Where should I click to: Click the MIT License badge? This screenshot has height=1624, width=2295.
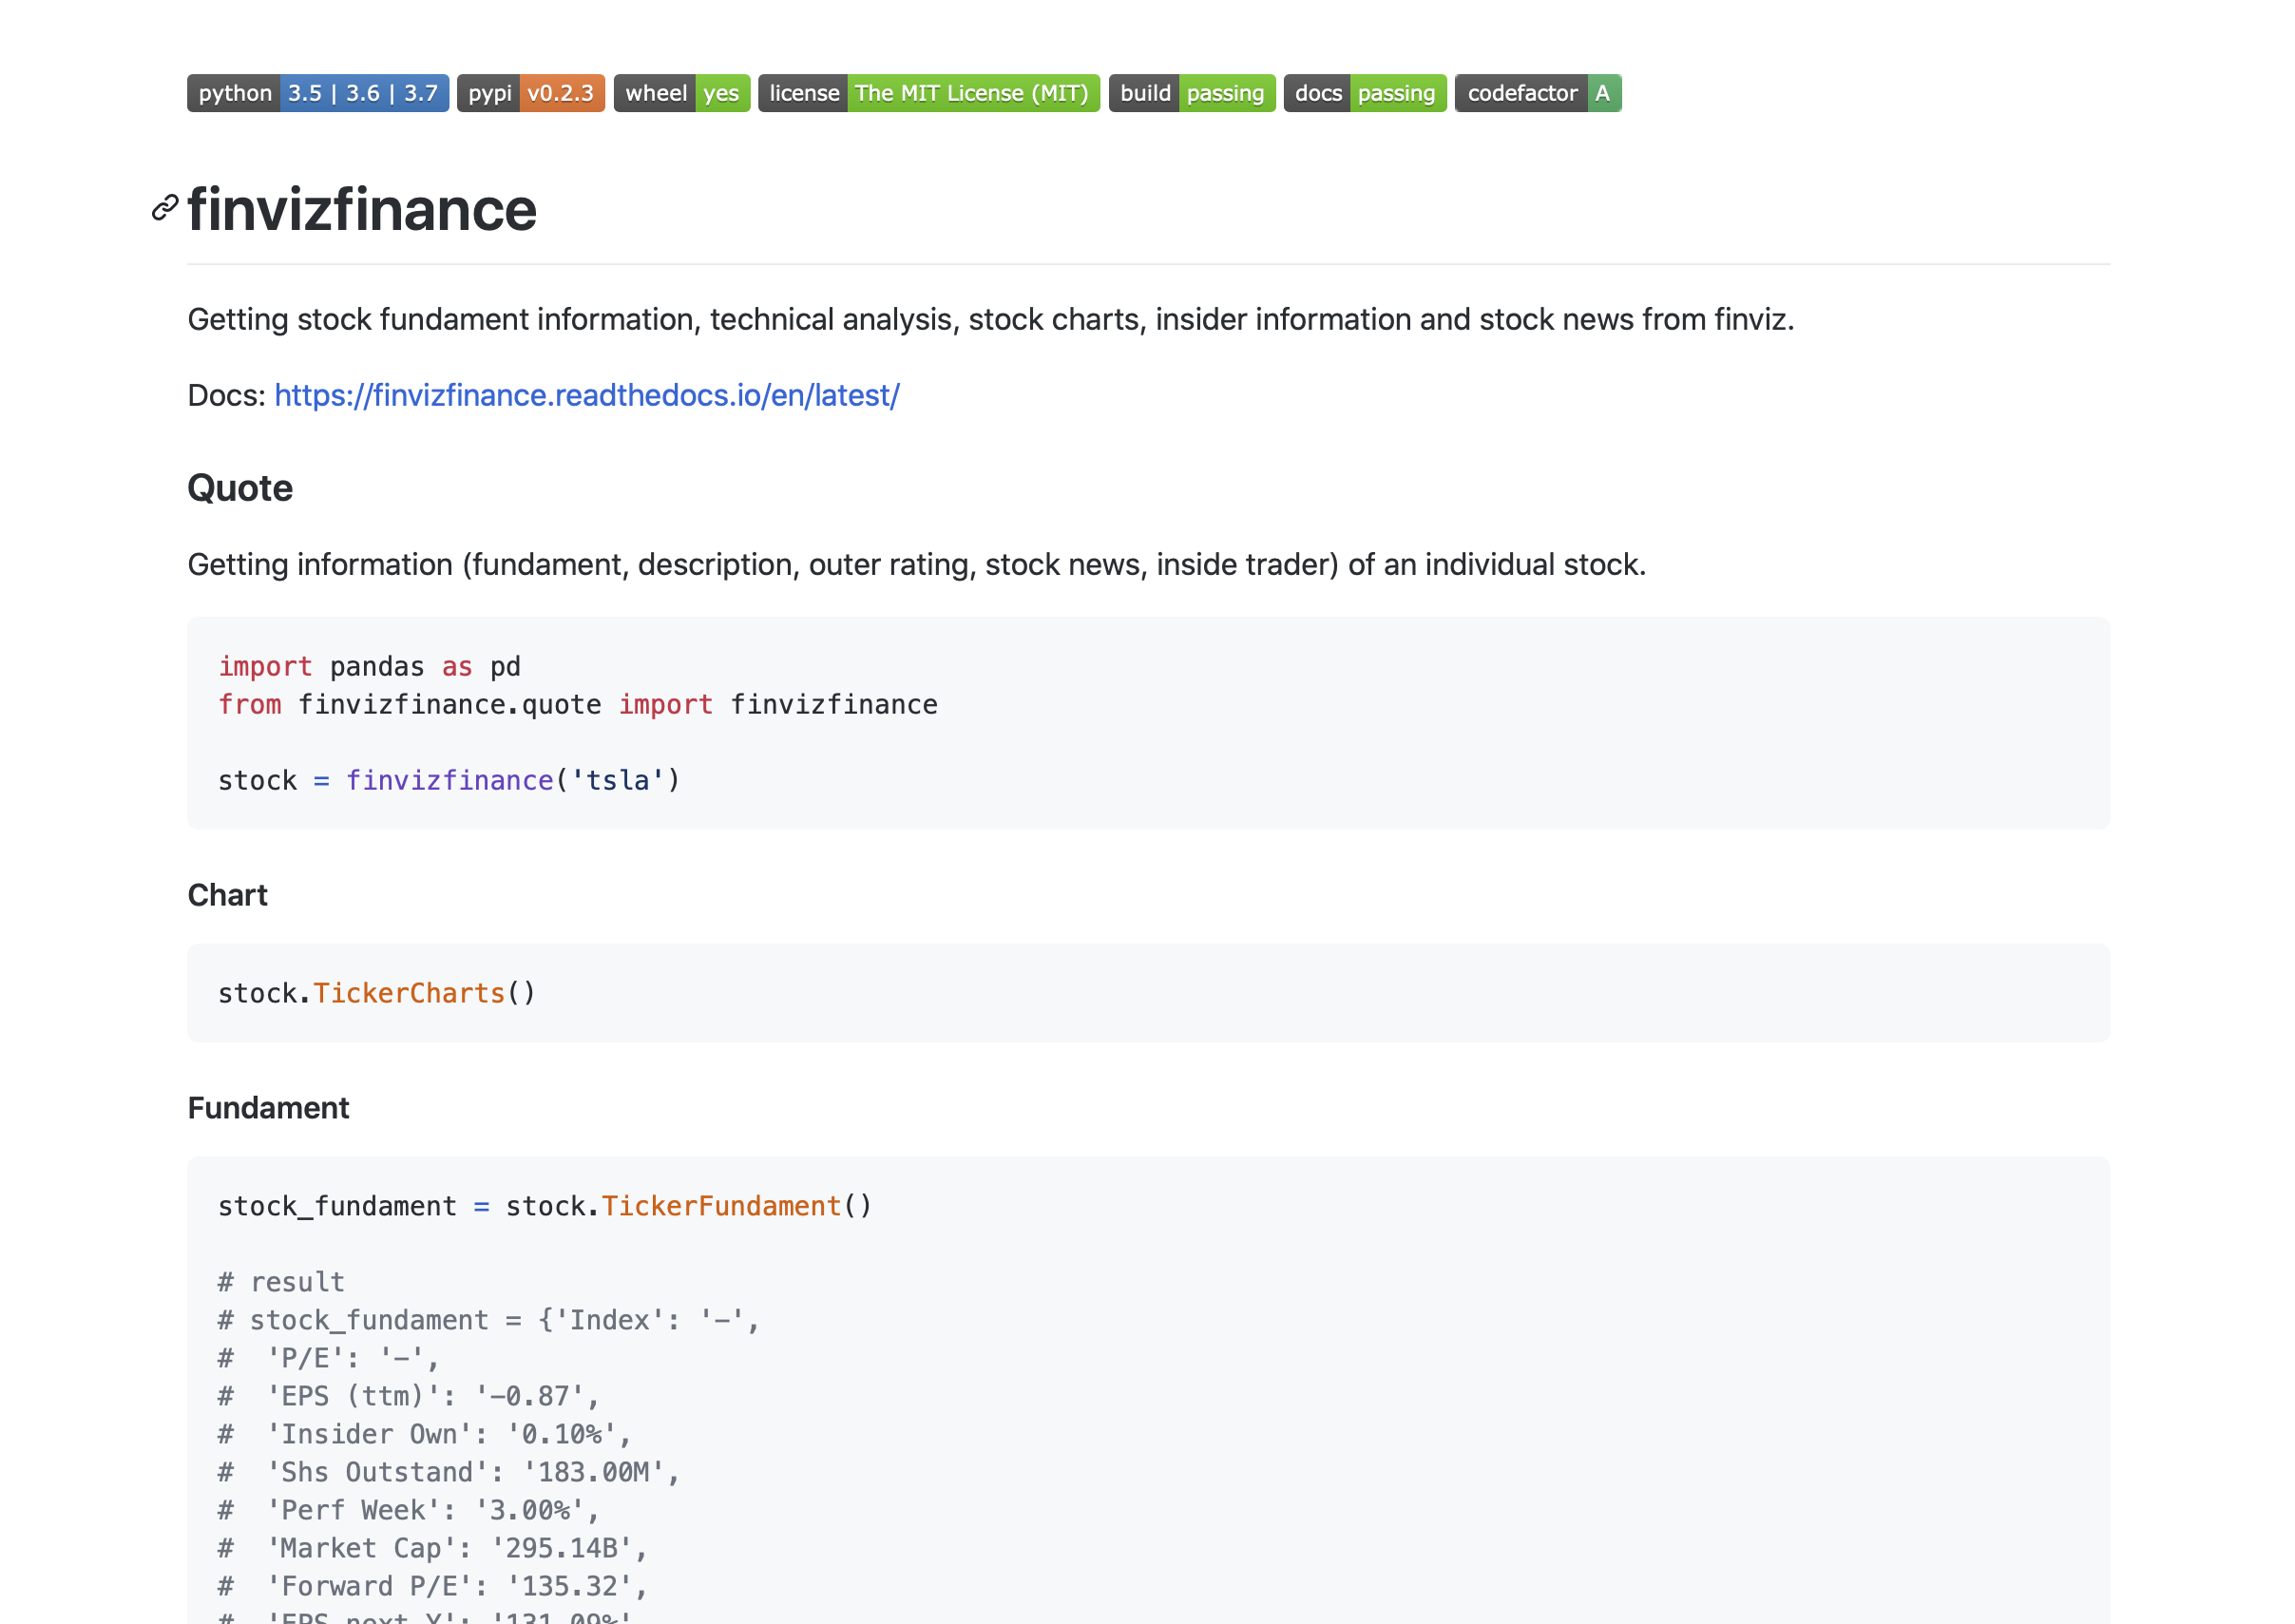(x=929, y=93)
